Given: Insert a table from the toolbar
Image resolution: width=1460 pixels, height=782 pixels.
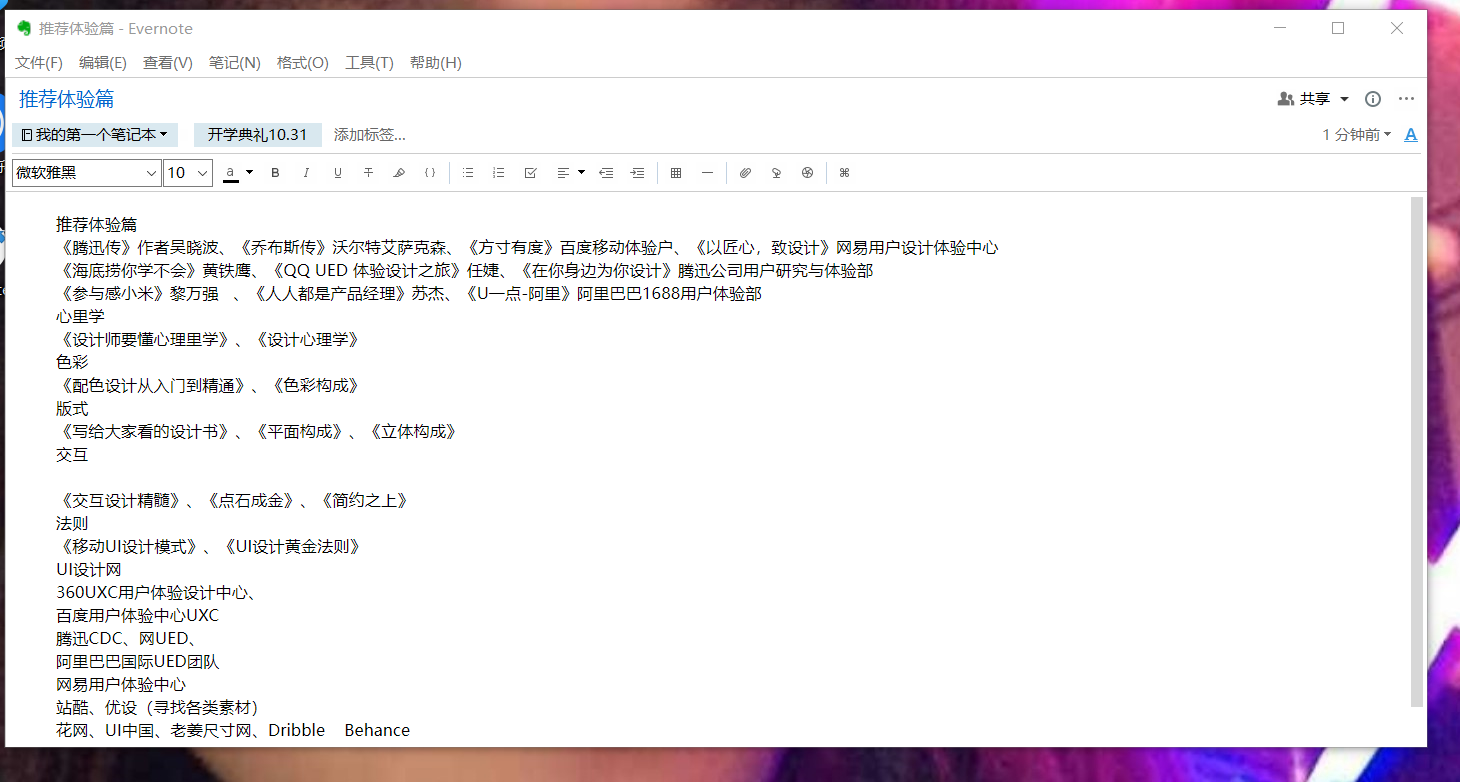Looking at the screenshot, I should pyautogui.click(x=676, y=173).
